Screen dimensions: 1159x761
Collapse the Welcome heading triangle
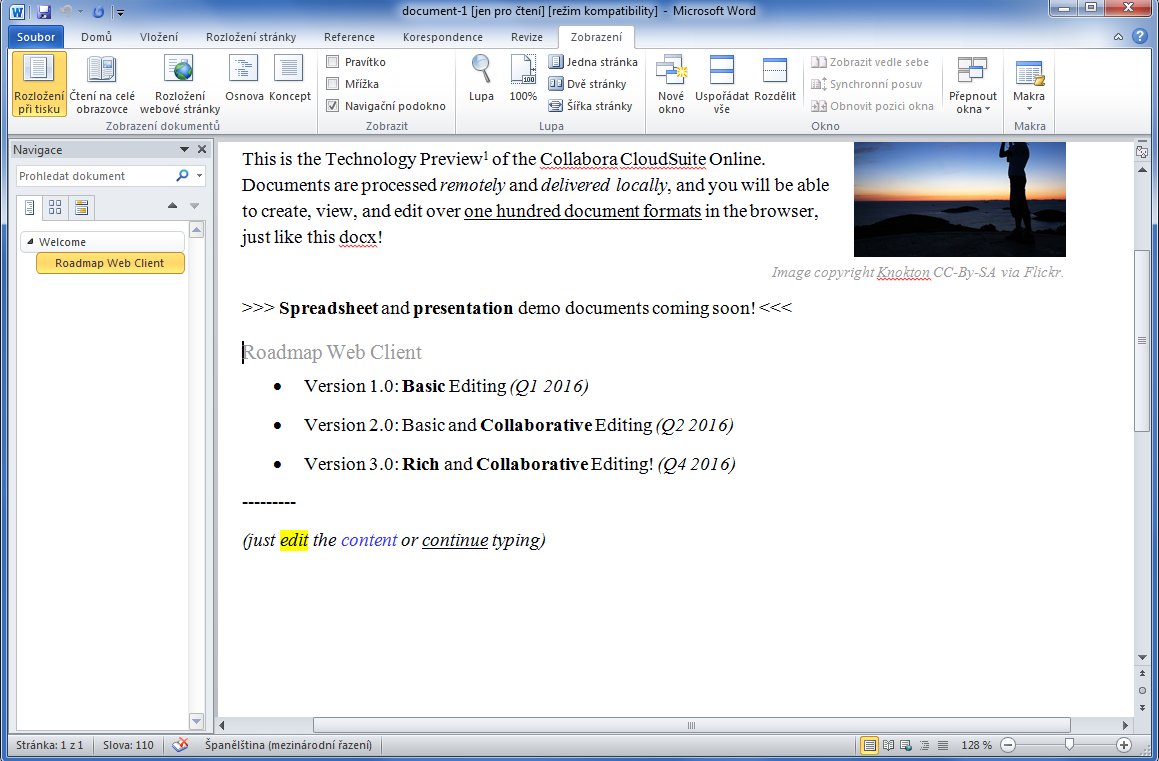click(30, 242)
